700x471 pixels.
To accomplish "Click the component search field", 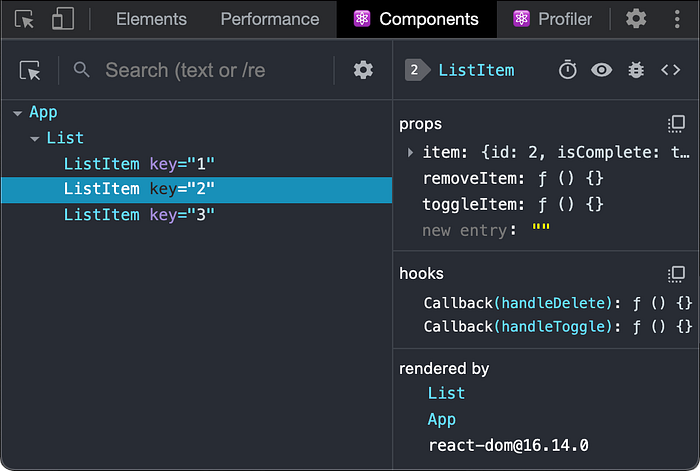I will (200, 70).
